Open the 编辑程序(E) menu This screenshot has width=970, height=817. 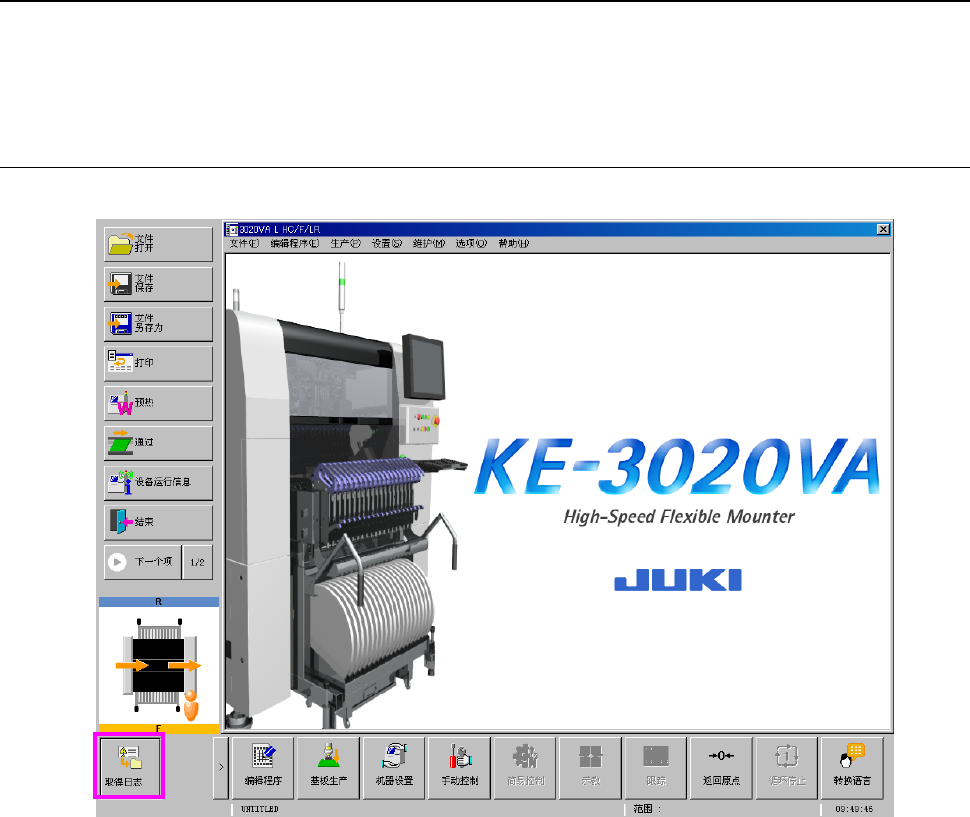point(294,244)
